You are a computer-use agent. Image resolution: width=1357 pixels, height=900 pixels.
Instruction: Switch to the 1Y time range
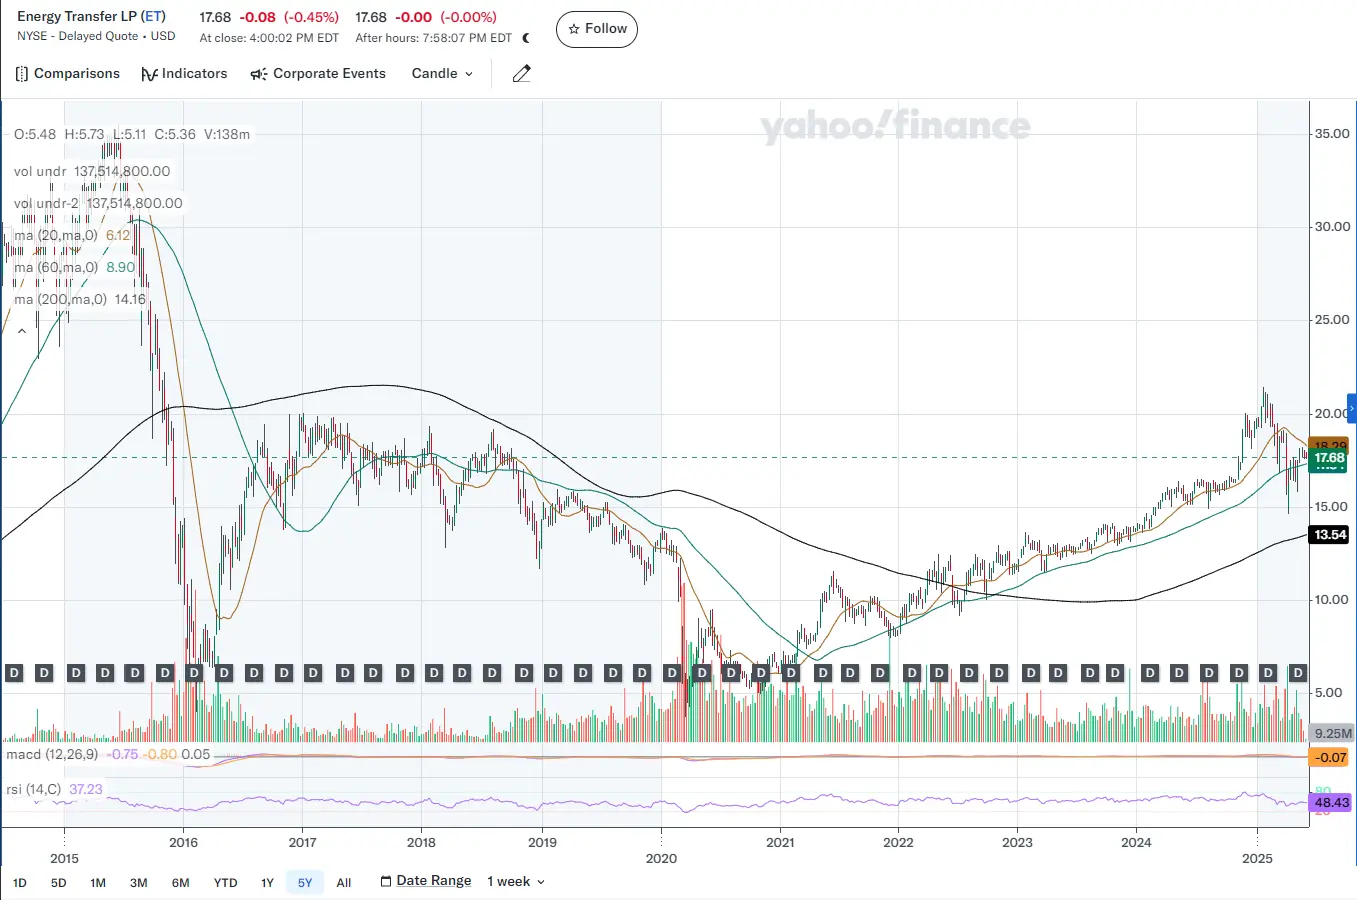267,882
